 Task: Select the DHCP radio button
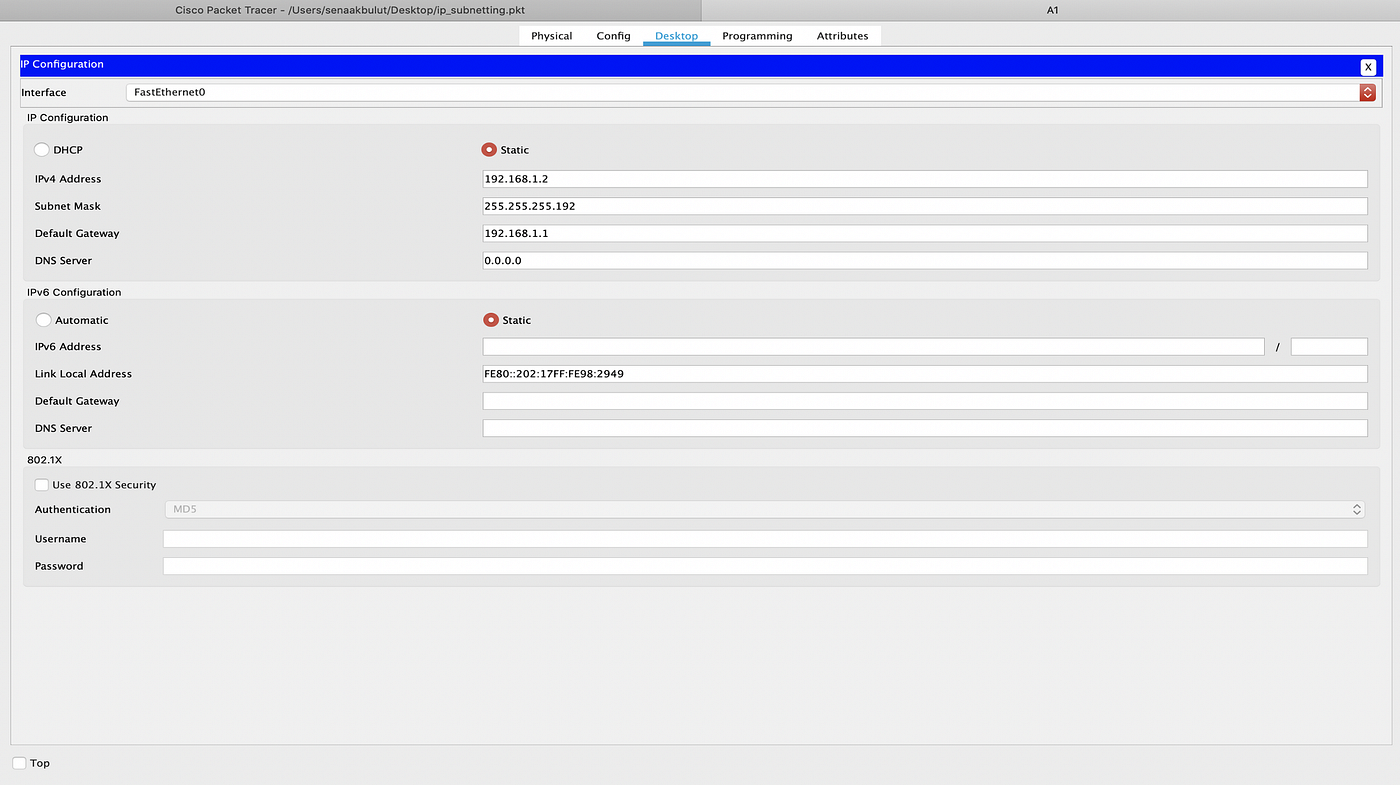42,150
